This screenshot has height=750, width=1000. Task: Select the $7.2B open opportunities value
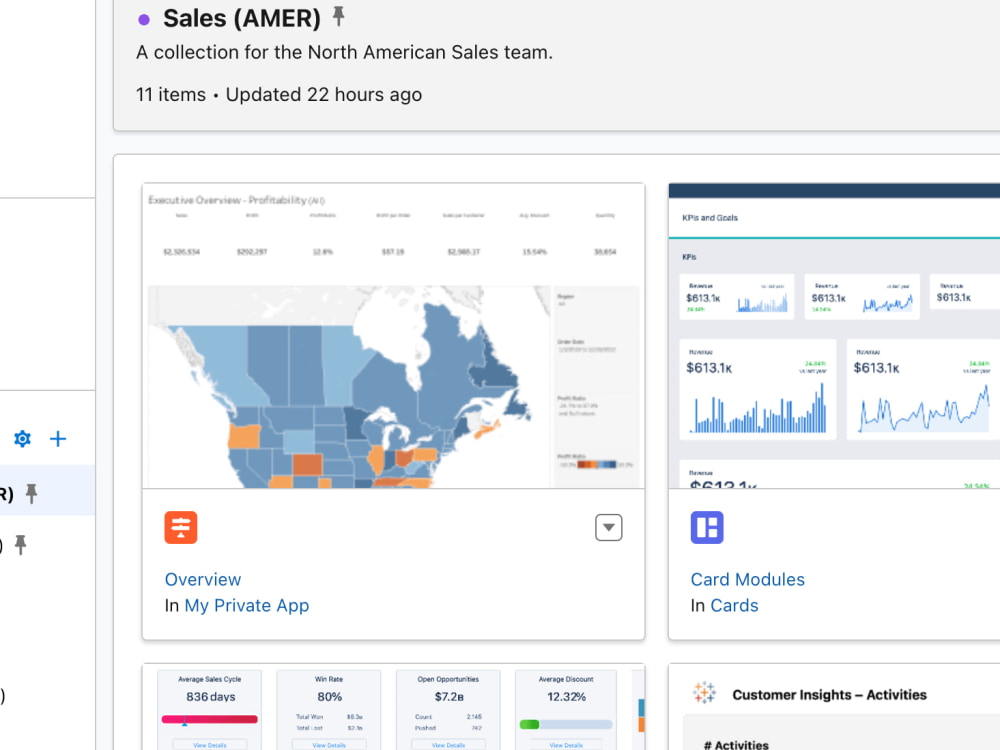pyautogui.click(x=449, y=697)
